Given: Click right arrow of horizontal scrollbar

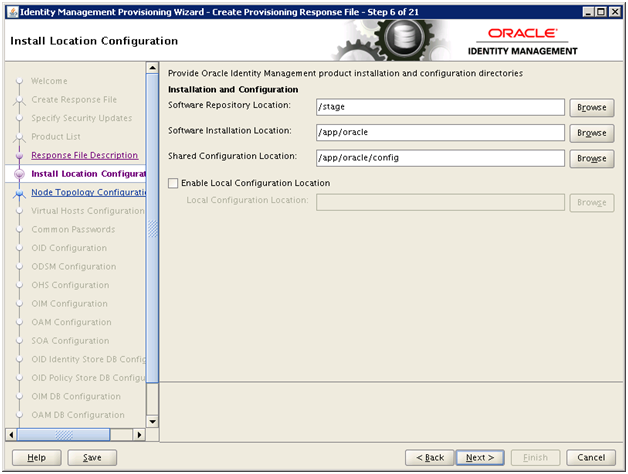Looking at the screenshot, I should 139,435.
